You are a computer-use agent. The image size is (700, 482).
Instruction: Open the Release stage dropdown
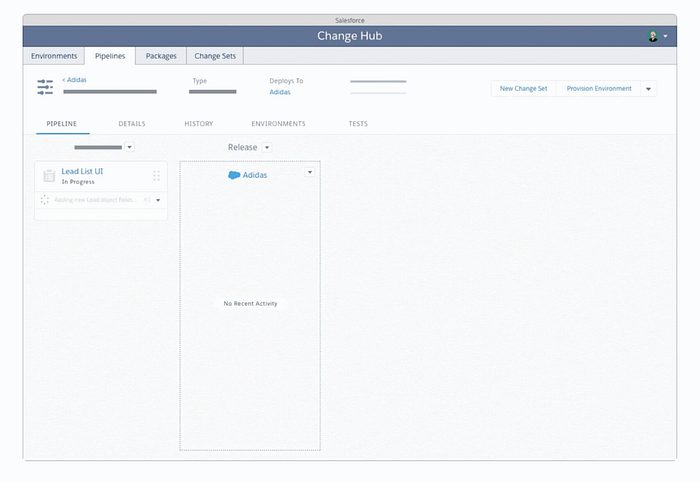(267, 148)
